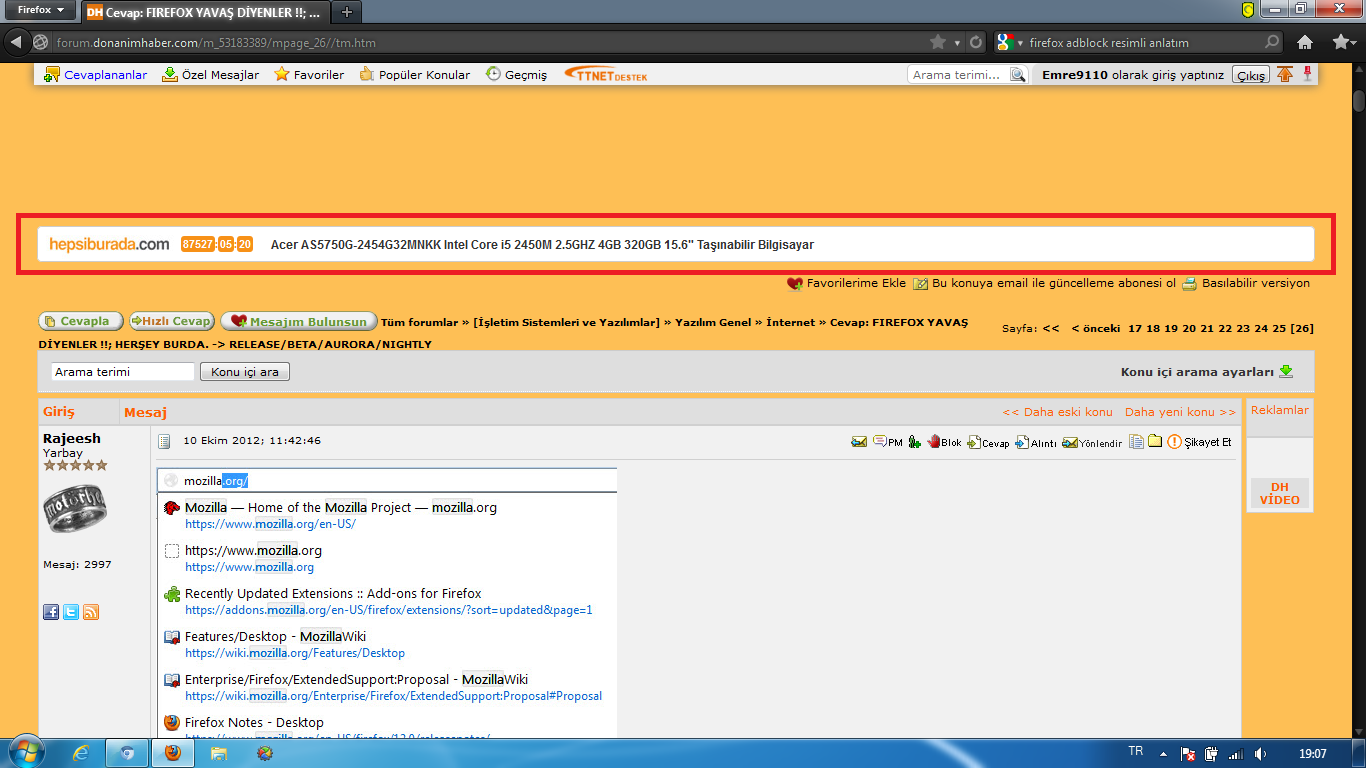The image size is (1366, 768).
Task: Click the green add-friend icon in post toolbar
Action: (914, 442)
